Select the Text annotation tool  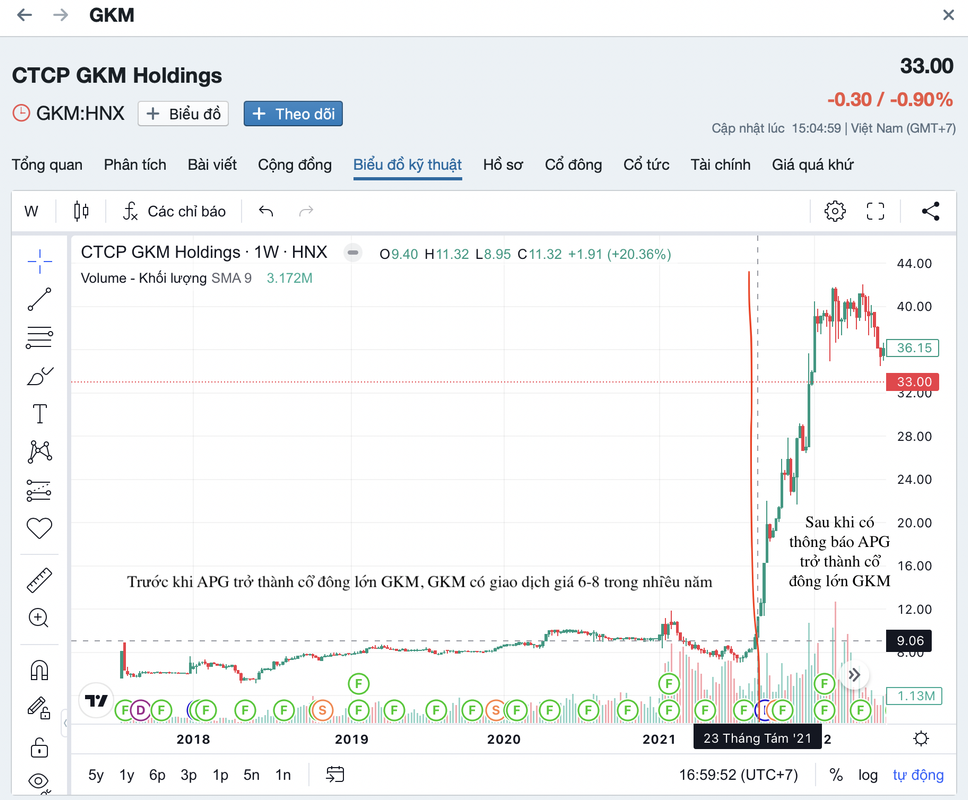coord(40,414)
